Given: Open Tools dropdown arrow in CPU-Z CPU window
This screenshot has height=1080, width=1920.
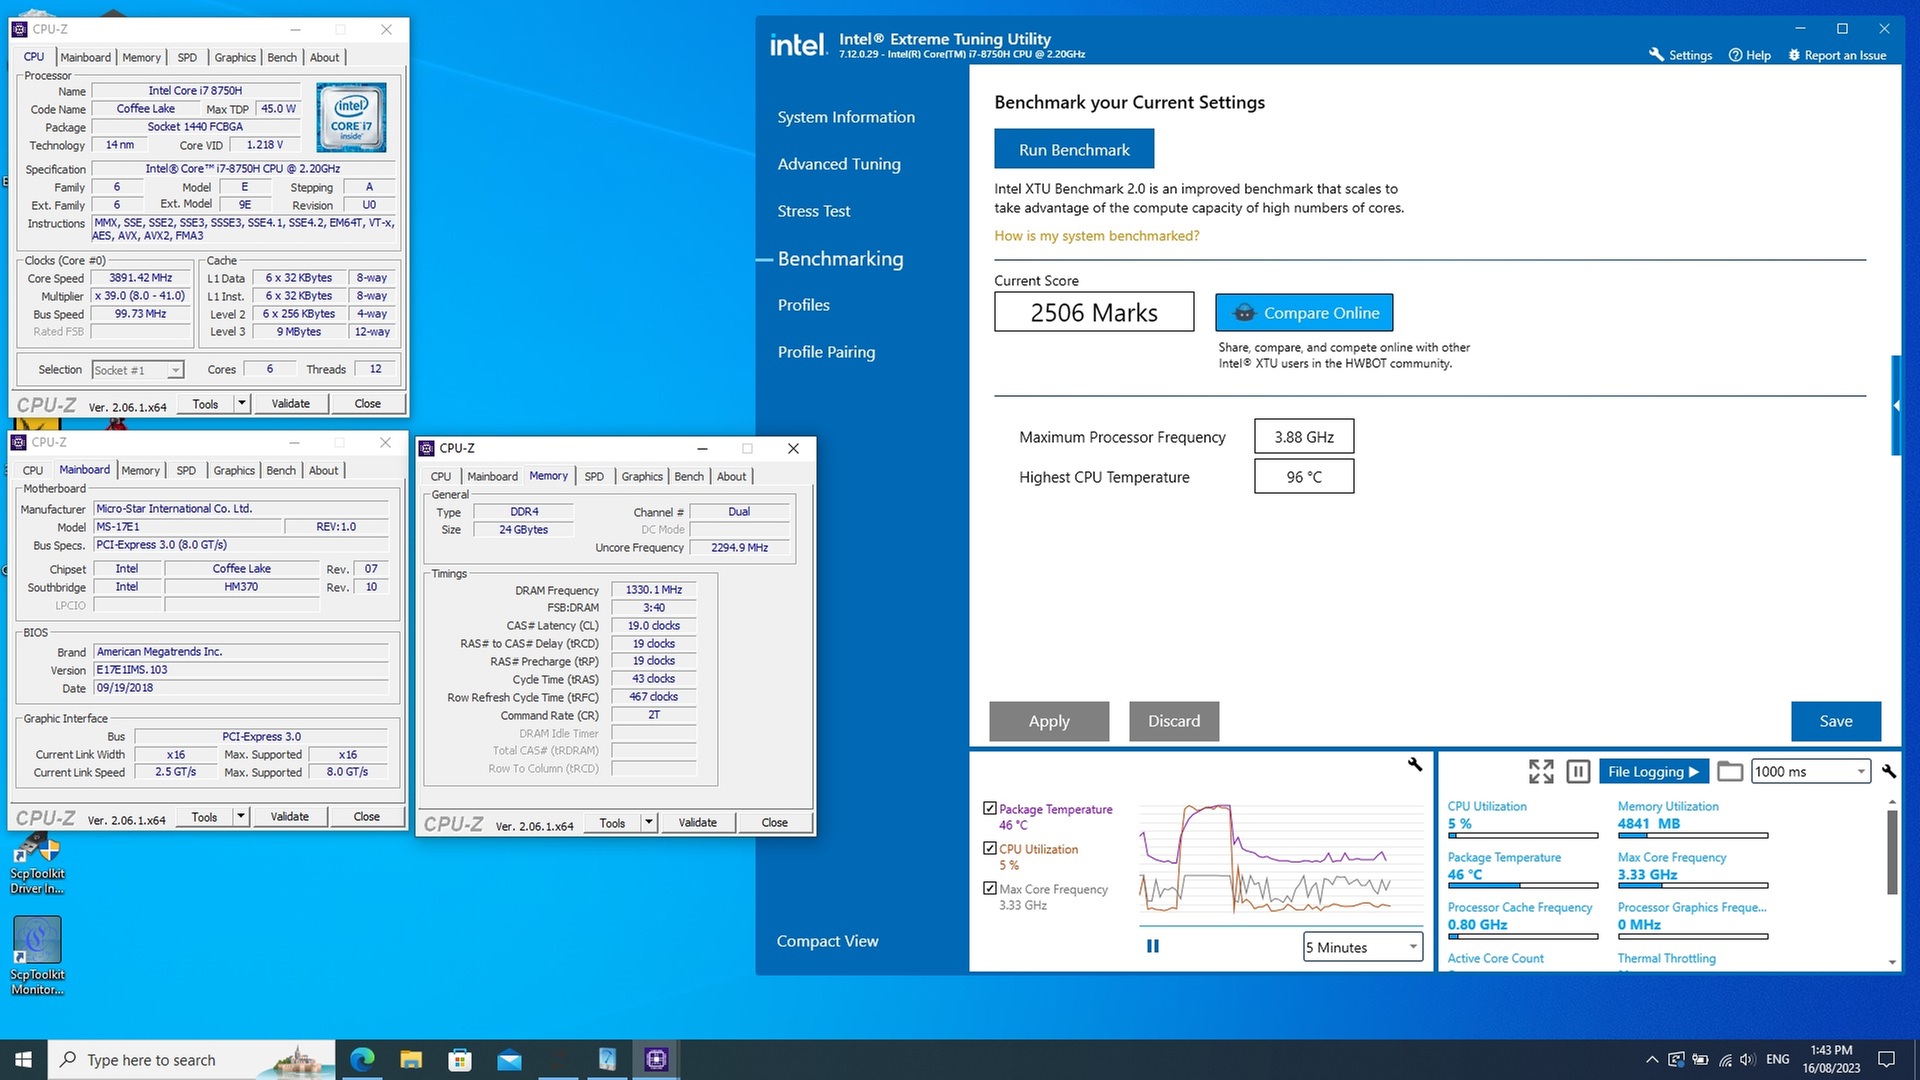Looking at the screenshot, I should coord(241,403).
